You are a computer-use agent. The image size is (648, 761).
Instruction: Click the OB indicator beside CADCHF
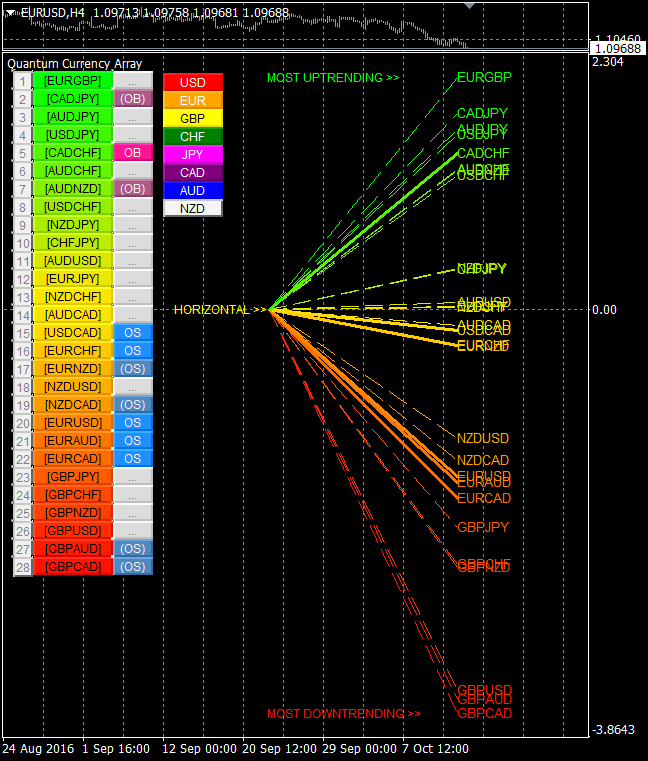click(x=133, y=153)
